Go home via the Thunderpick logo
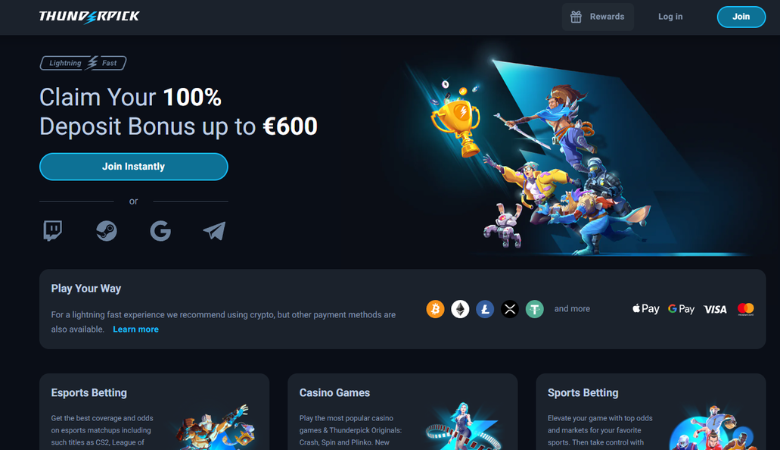This screenshot has width=780, height=450. click(x=90, y=16)
